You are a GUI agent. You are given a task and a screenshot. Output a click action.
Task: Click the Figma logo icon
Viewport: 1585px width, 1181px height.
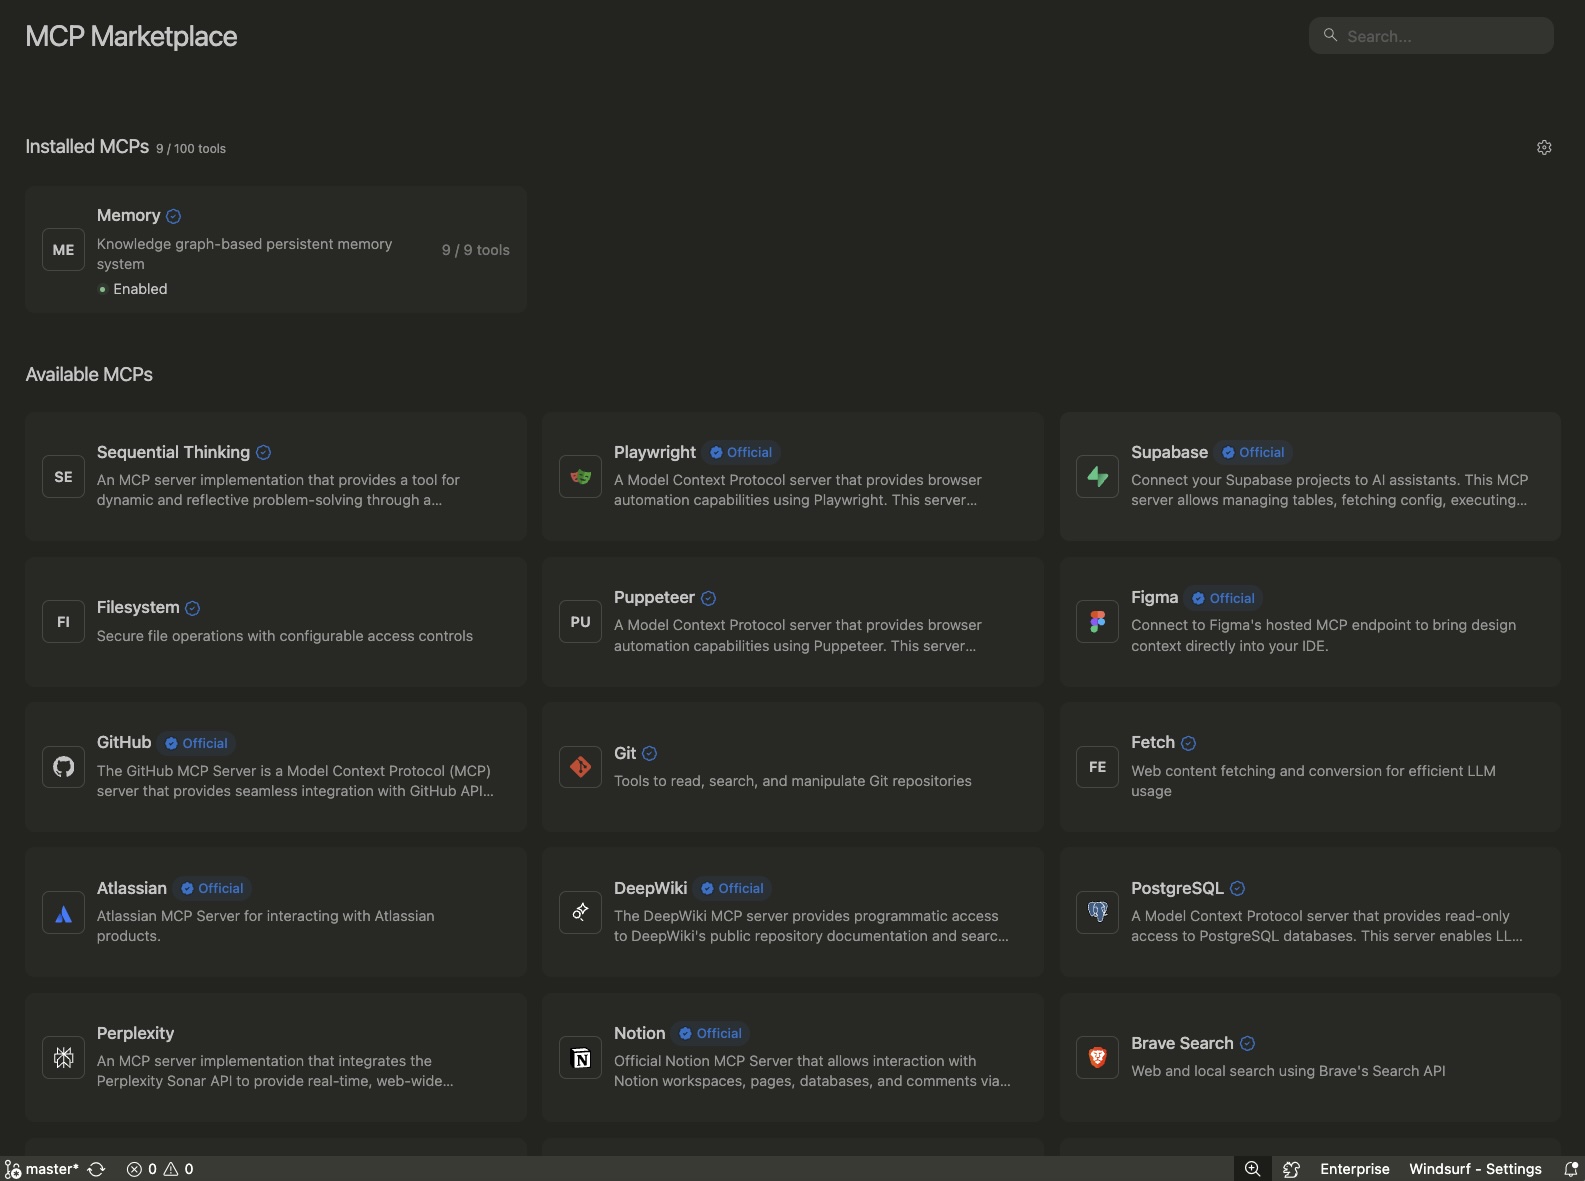tap(1097, 622)
